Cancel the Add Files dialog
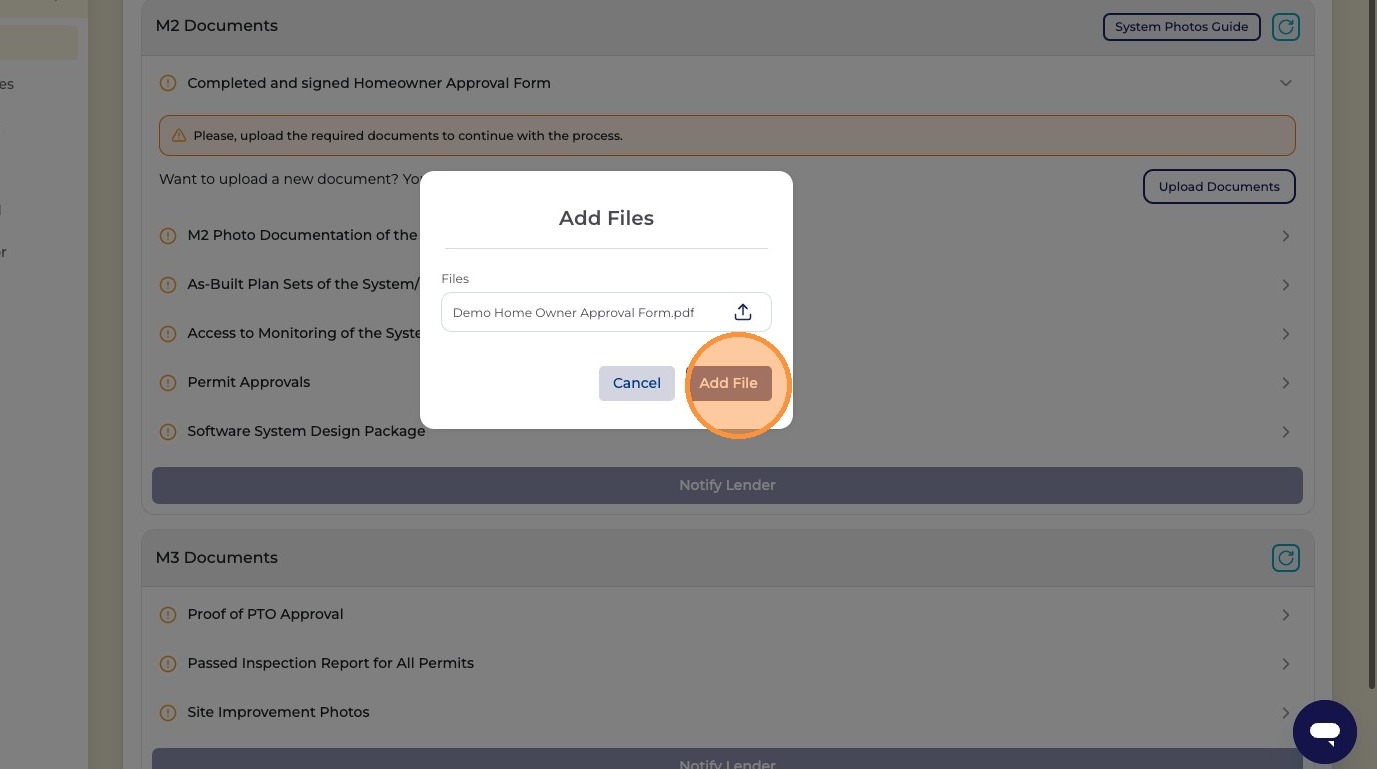Viewport: 1377px width, 769px height. tap(637, 383)
